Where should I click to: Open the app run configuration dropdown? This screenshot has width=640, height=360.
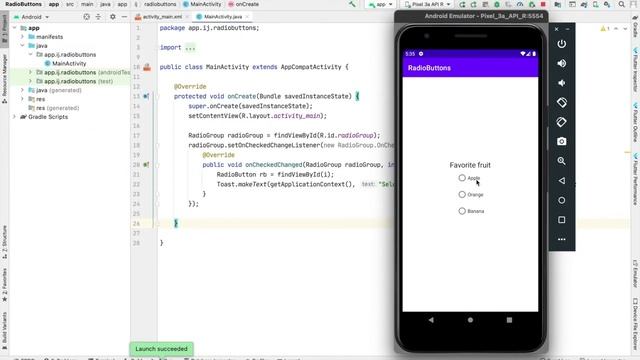[380, 4]
